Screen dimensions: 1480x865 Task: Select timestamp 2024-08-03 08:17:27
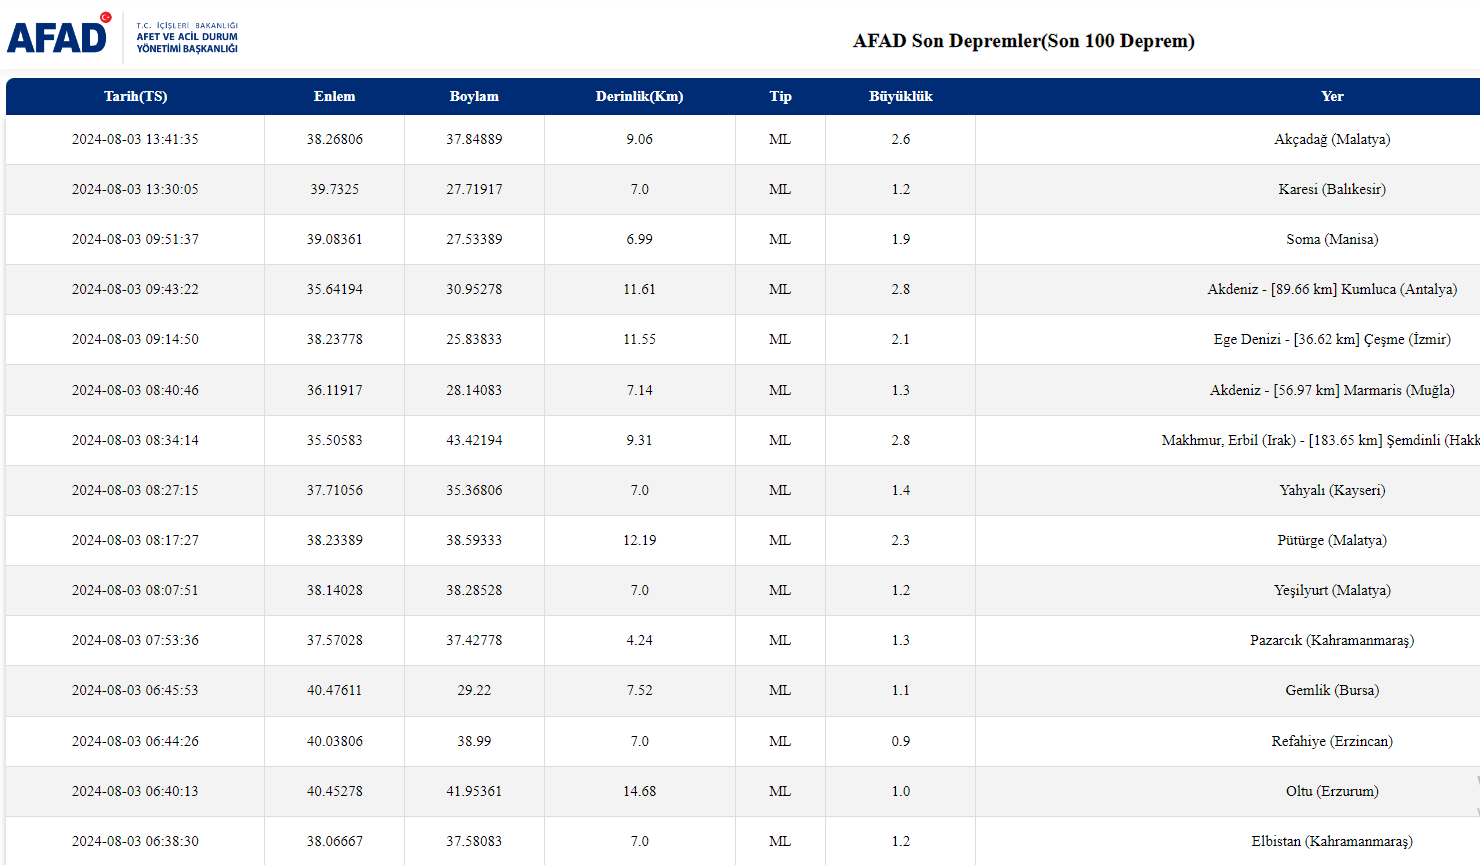pyautogui.click(x=135, y=540)
